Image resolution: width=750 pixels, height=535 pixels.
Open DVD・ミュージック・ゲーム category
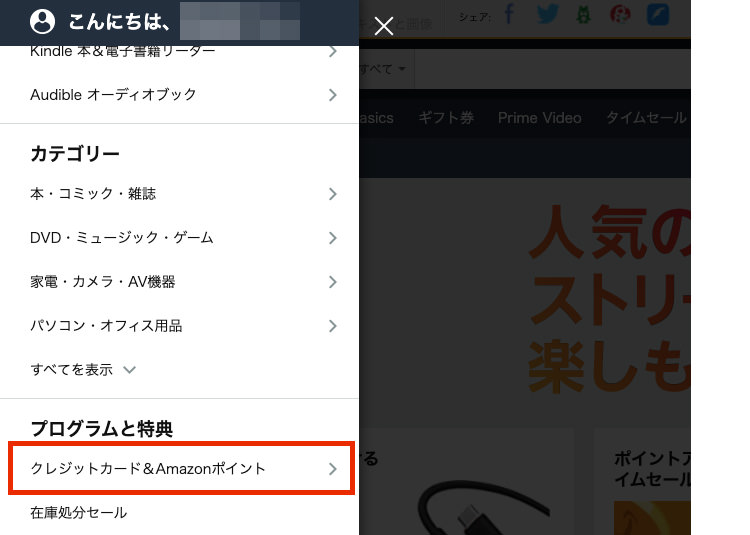[x=179, y=238]
